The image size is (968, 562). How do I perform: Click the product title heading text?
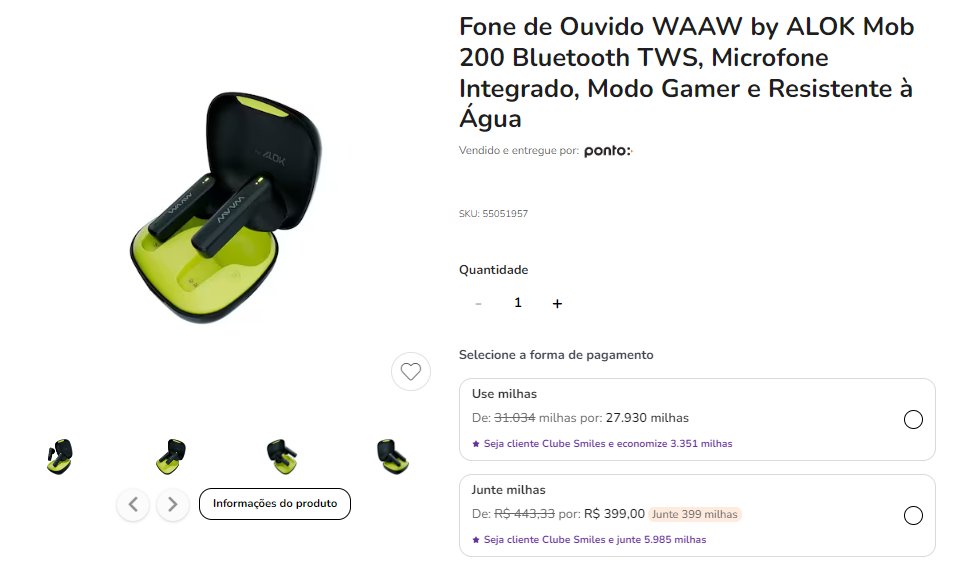[686, 72]
